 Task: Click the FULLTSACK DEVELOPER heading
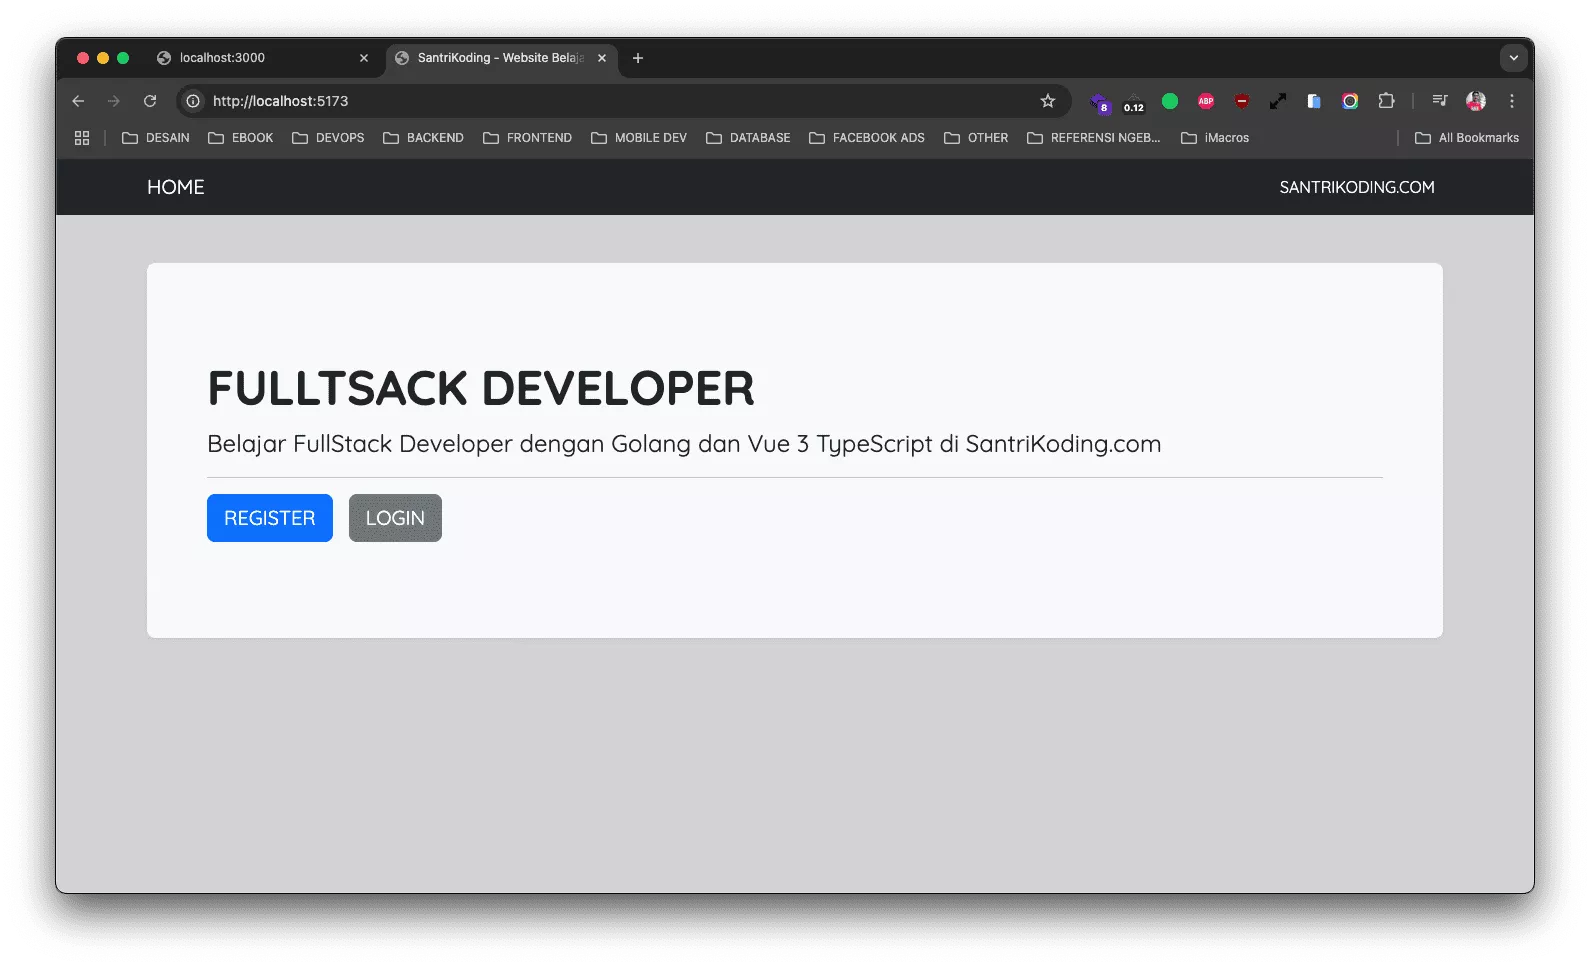click(481, 388)
